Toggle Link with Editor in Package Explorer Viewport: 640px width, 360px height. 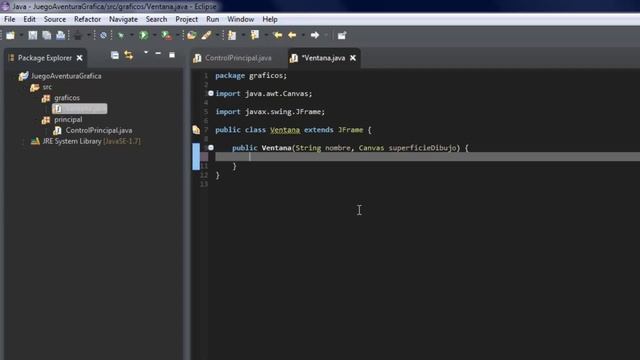[129, 55]
